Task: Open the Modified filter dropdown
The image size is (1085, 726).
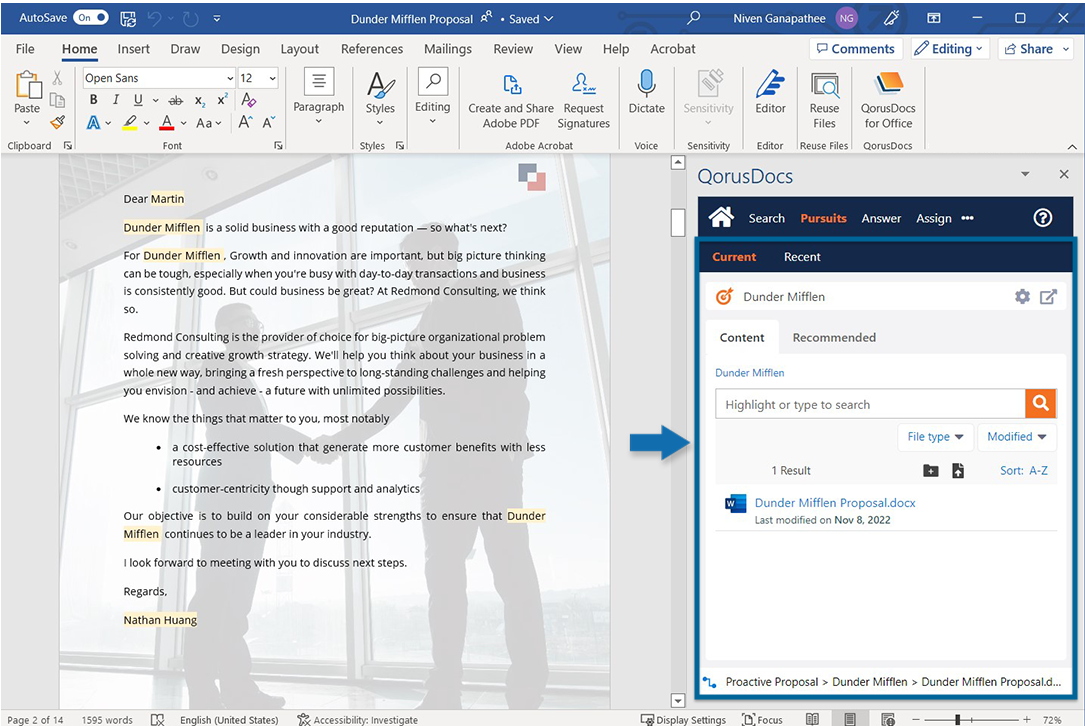Action: (x=1016, y=437)
